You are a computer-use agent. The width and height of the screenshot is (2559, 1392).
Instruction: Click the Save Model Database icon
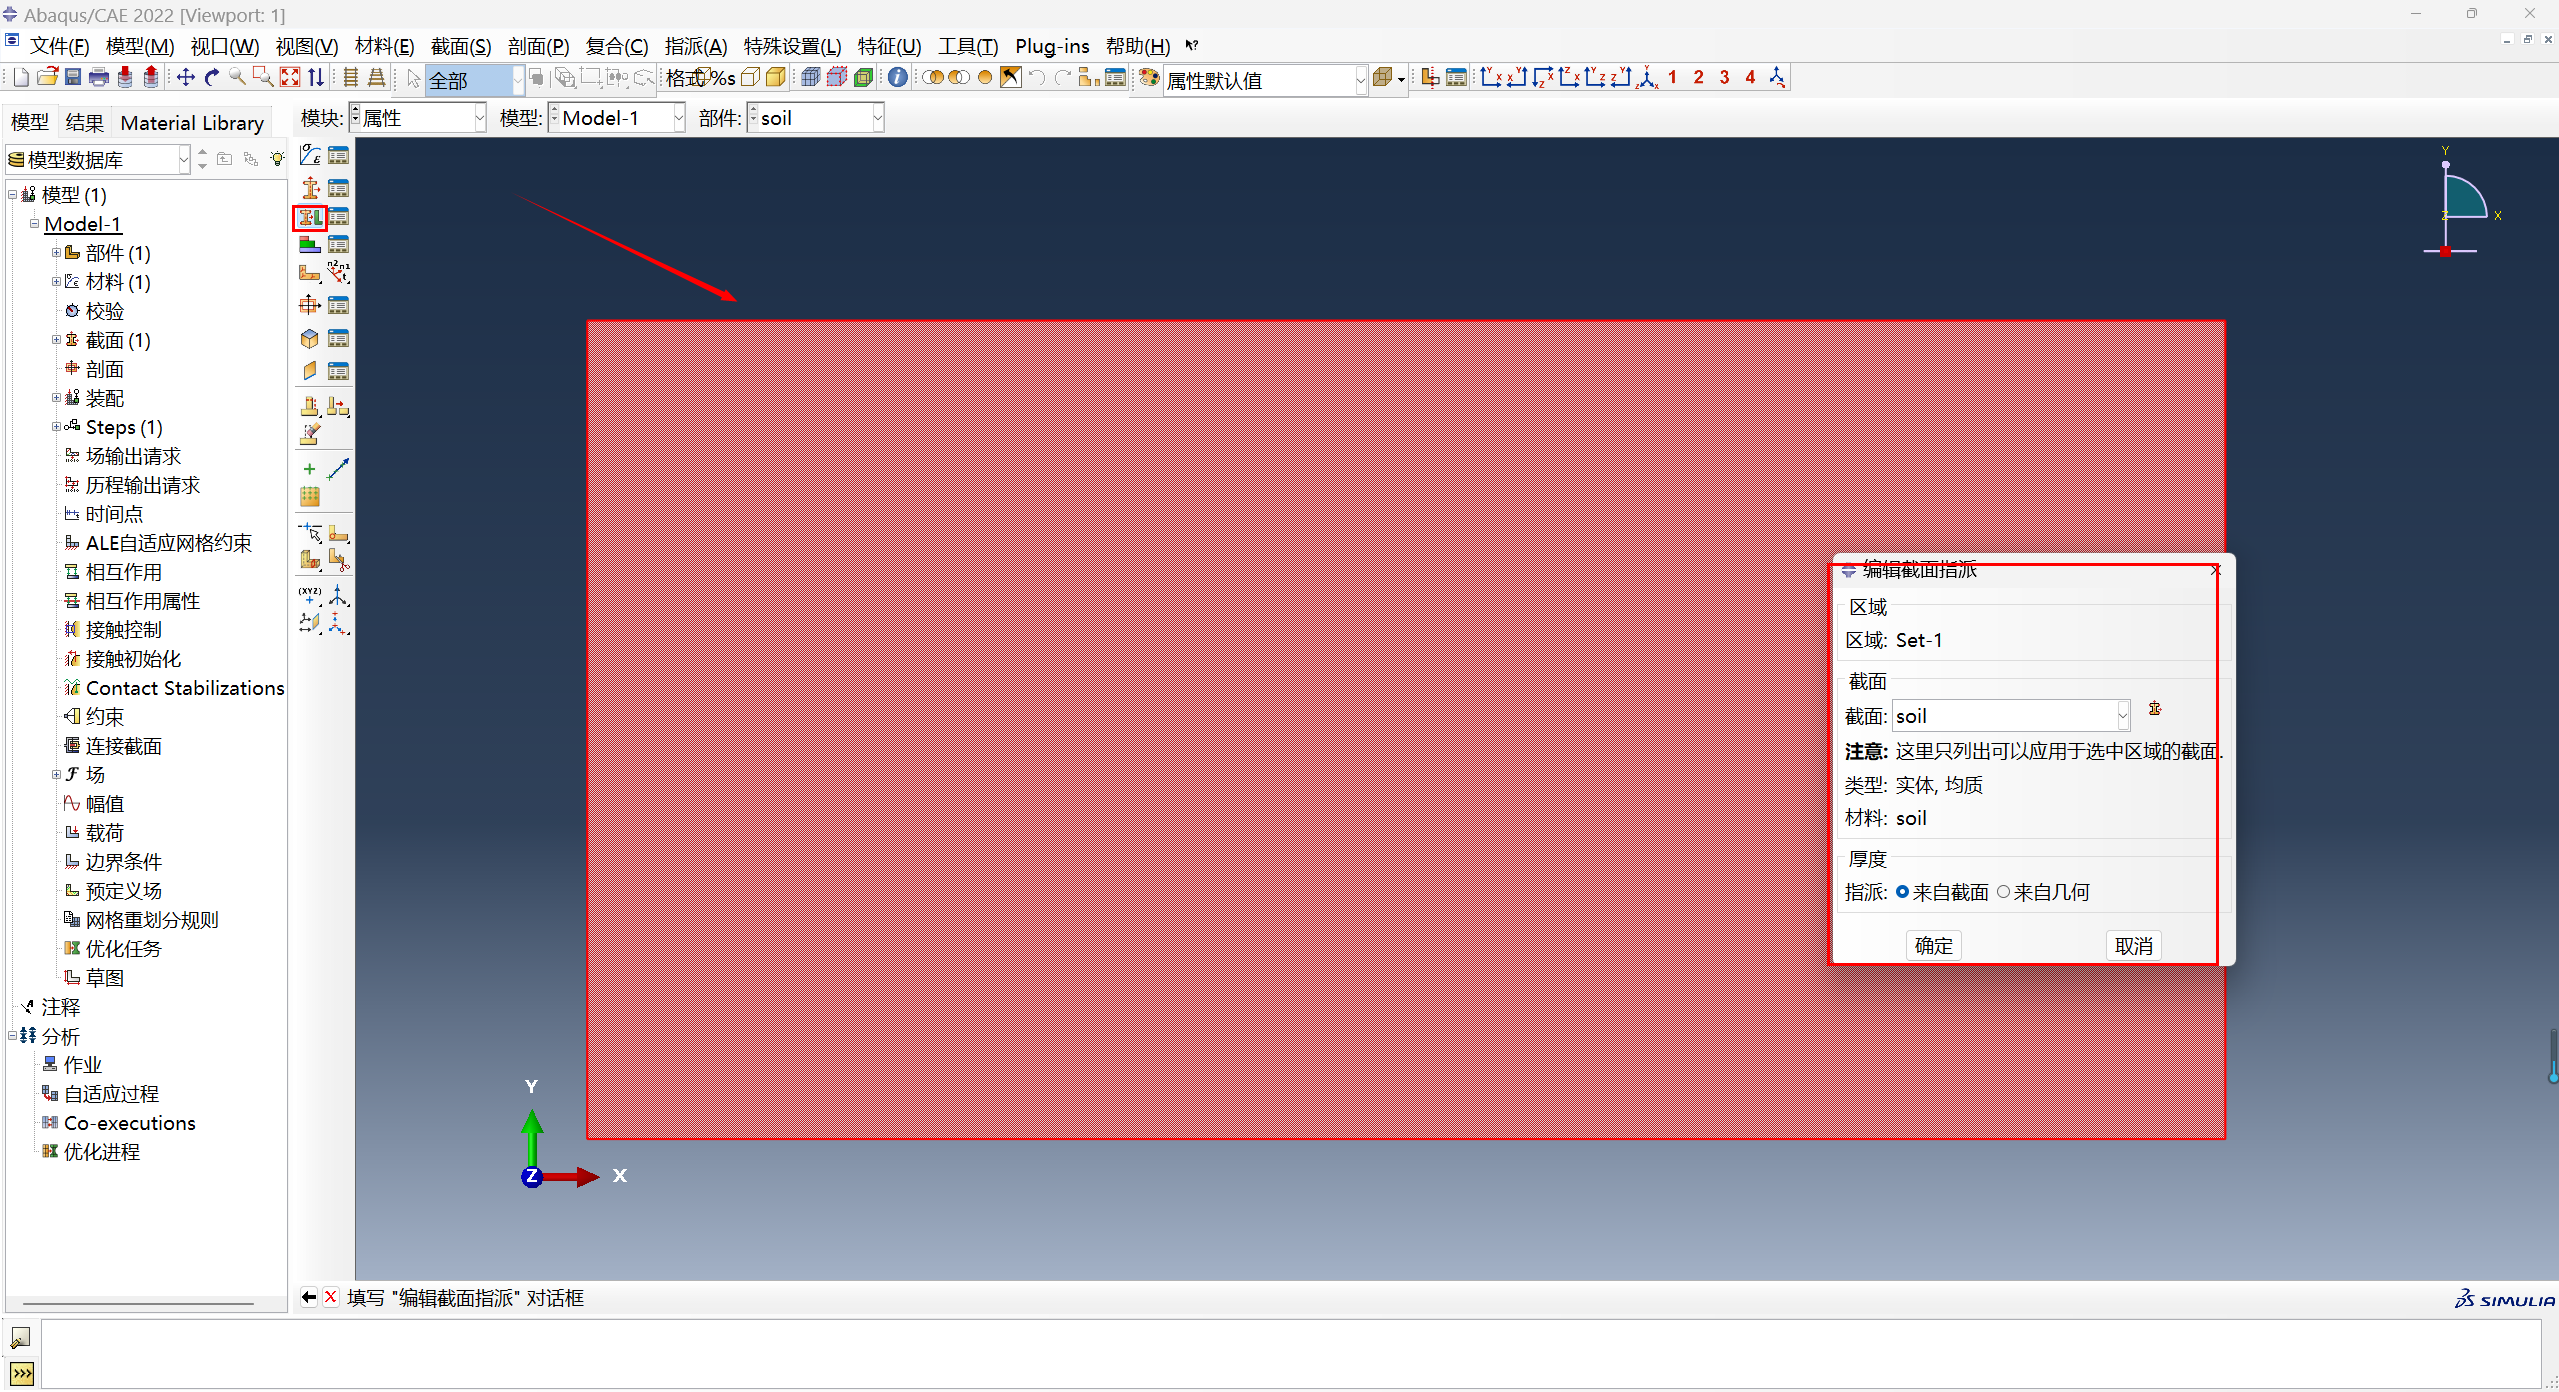73,77
